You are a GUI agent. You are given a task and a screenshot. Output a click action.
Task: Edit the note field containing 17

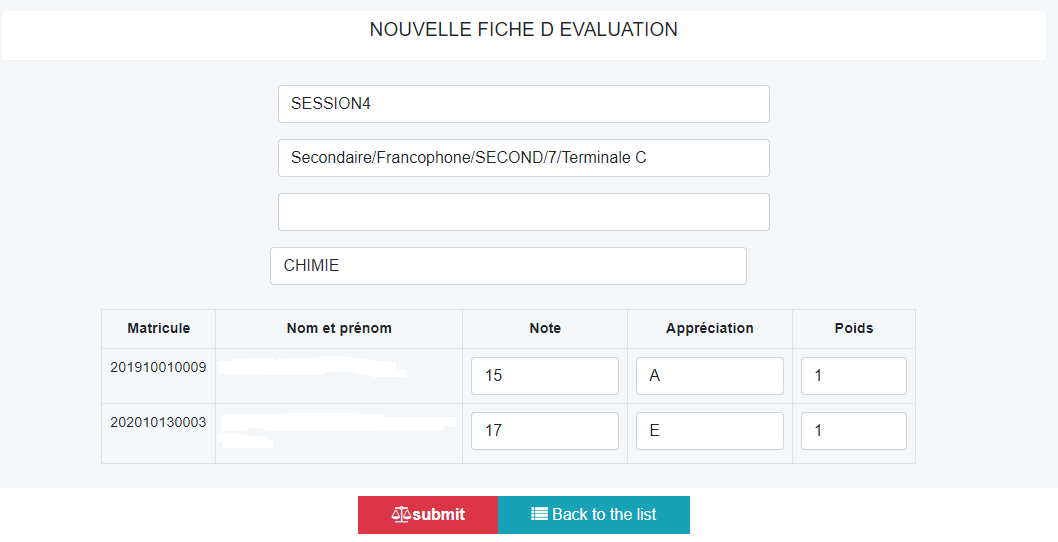tap(545, 431)
